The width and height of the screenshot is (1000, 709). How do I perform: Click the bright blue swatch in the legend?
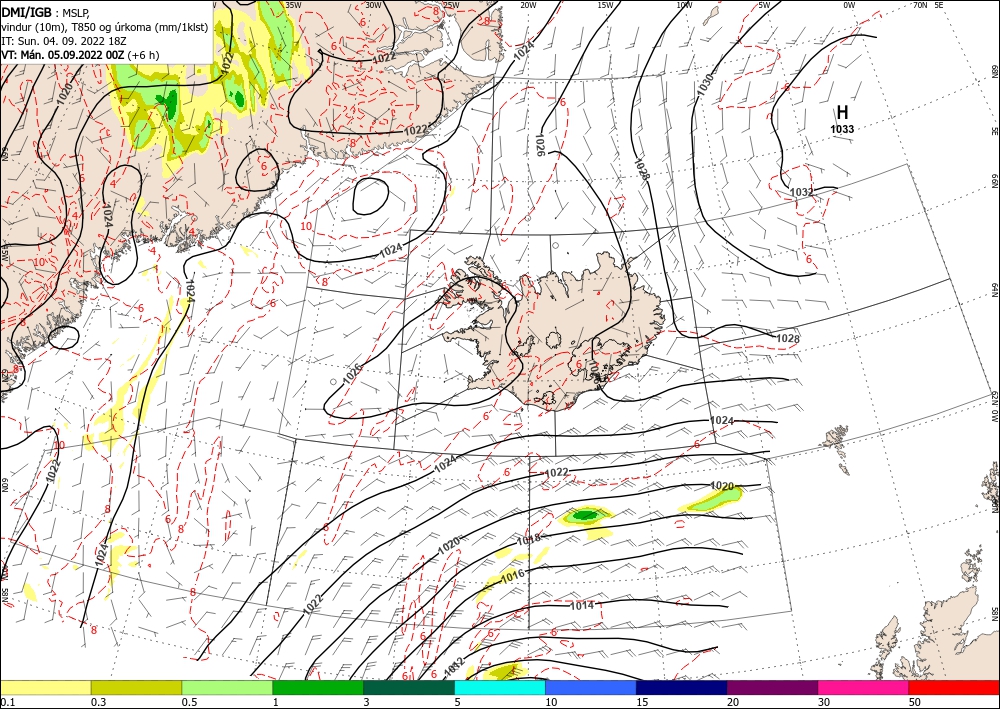(591, 687)
